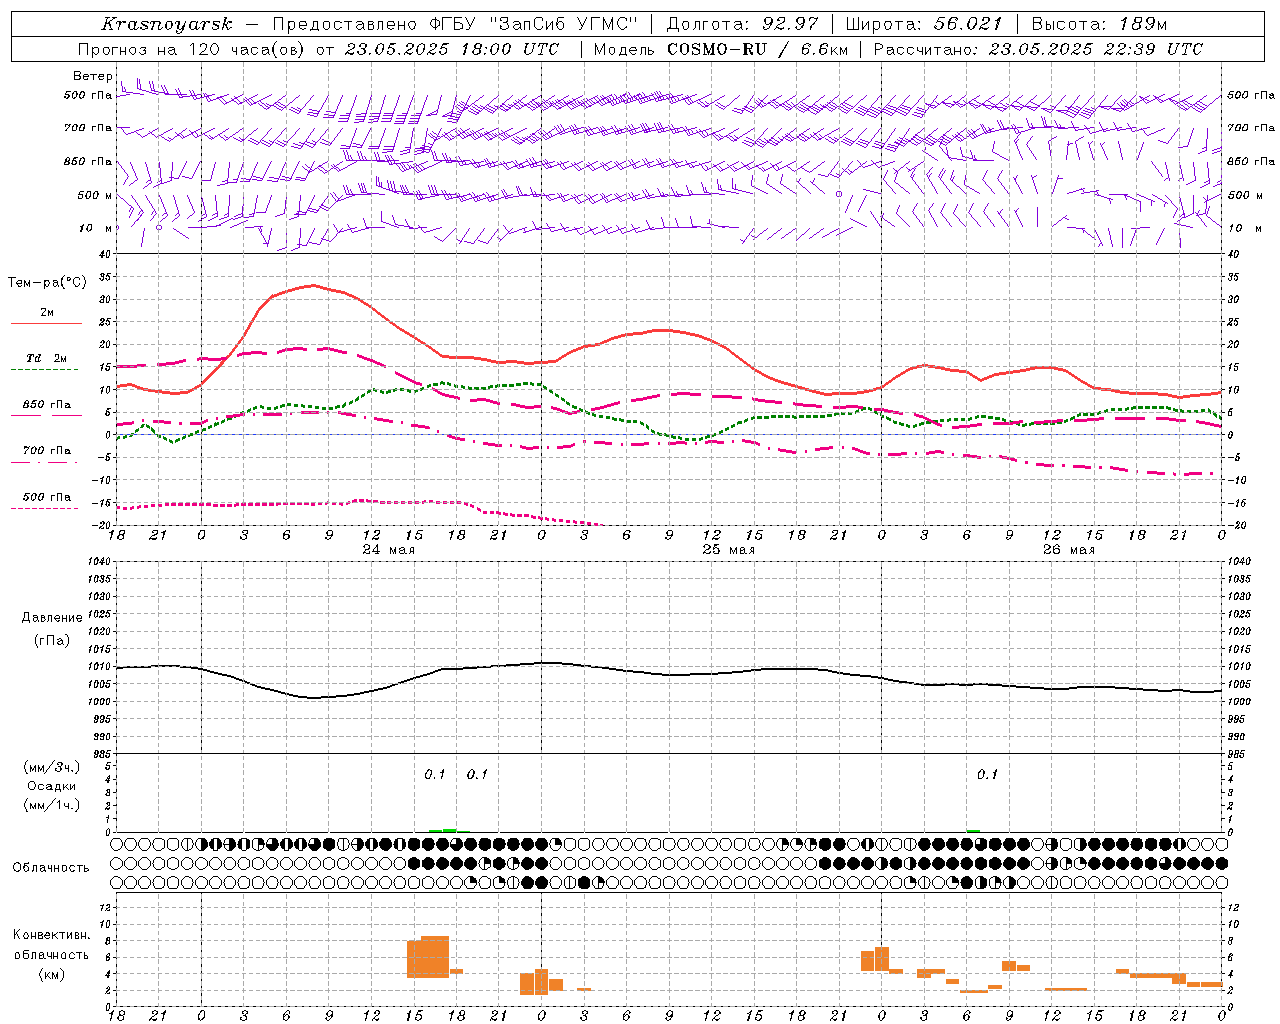This screenshot has height=1024, width=1280.
Task: Select the Прогноз на 120 часа(ов) text
Action: tap(193, 49)
